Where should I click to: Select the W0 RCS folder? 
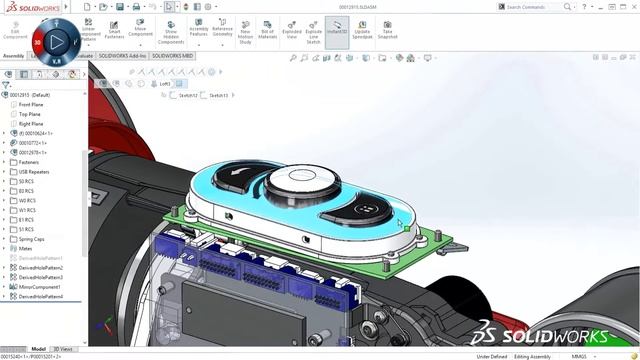click(x=27, y=200)
